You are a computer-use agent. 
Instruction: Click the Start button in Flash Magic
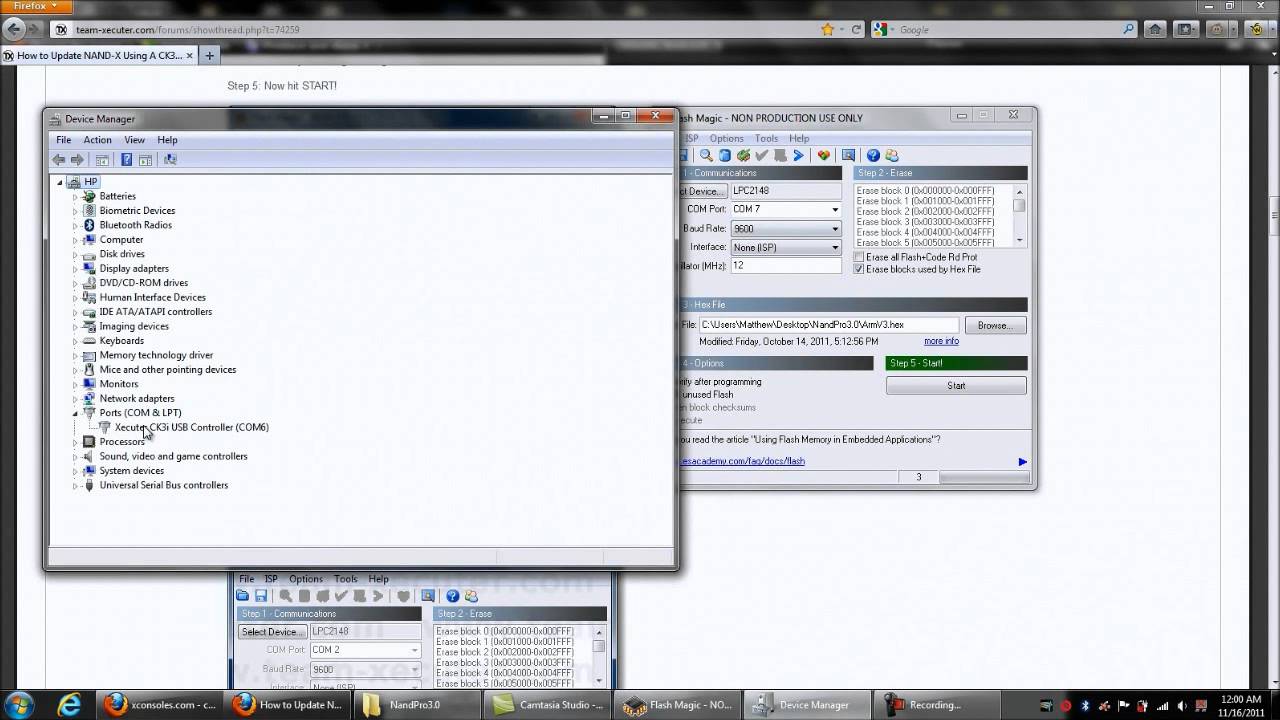coord(956,386)
